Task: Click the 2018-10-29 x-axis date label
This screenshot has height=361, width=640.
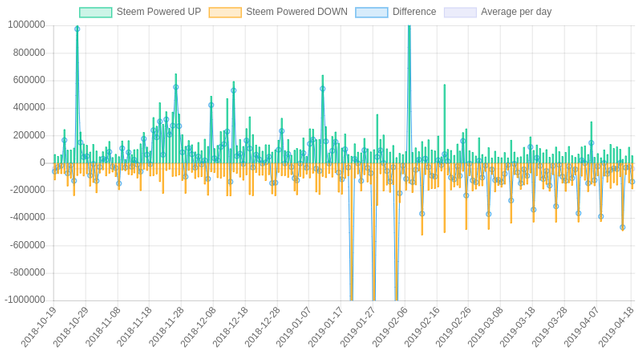Action: point(70,327)
